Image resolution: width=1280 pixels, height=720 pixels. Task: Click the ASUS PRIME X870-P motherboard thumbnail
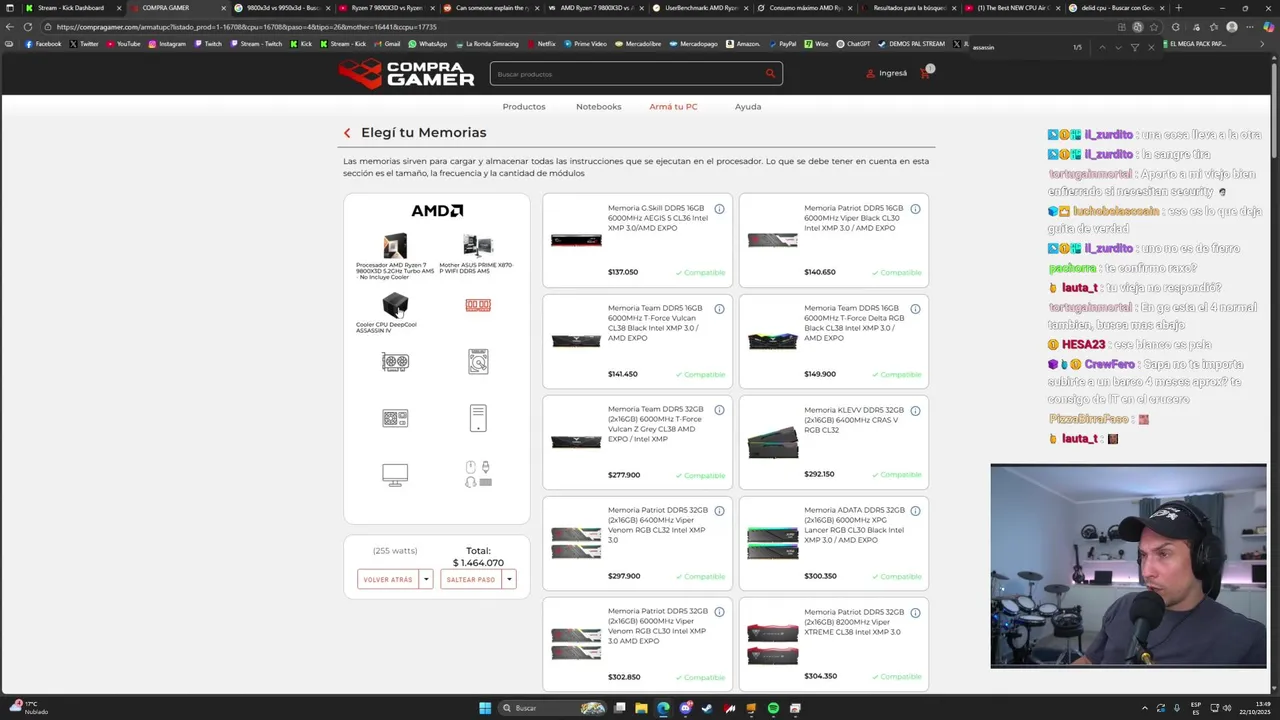478,246
